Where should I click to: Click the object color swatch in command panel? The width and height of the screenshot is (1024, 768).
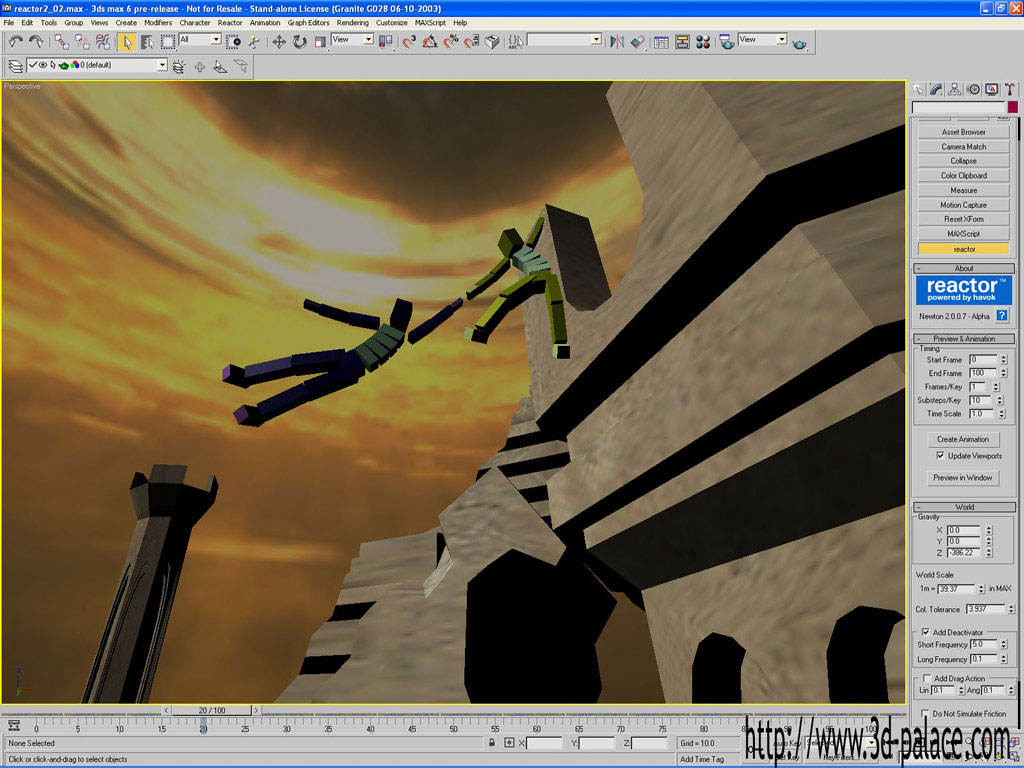(x=1012, y=106)
